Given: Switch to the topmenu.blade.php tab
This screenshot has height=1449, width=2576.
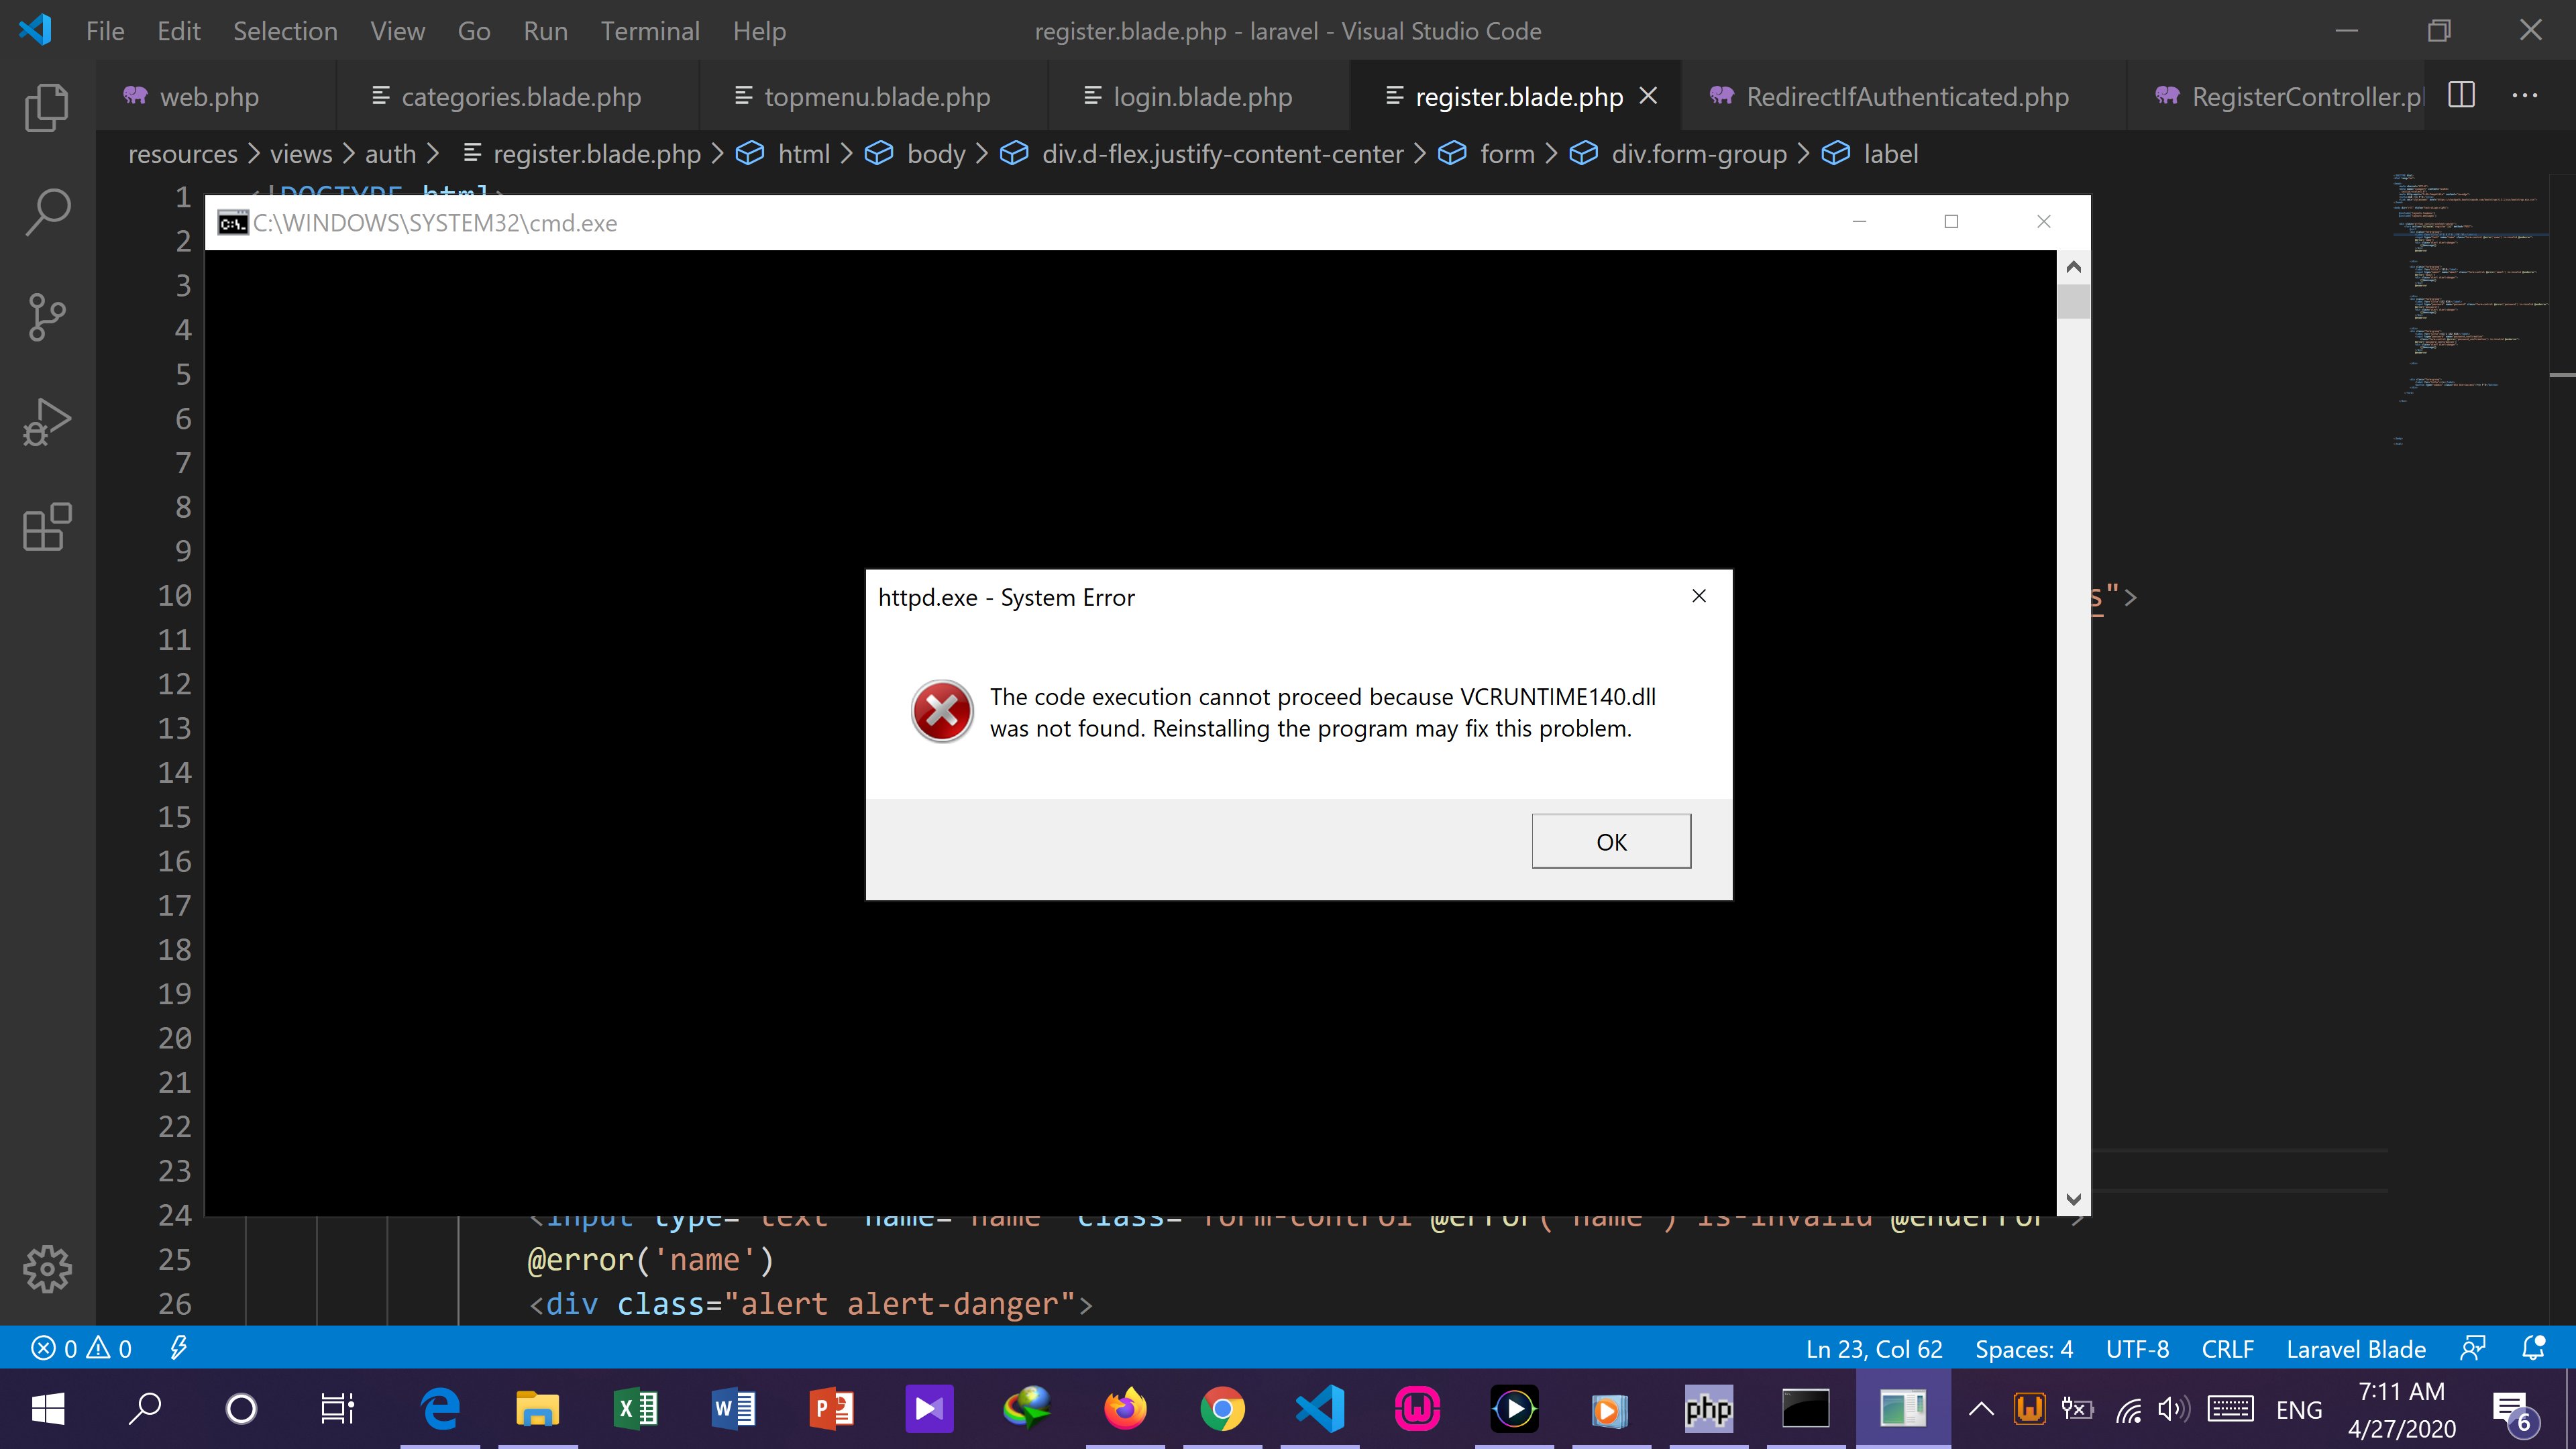Looking at the screenshot, I should coord(874,96).
